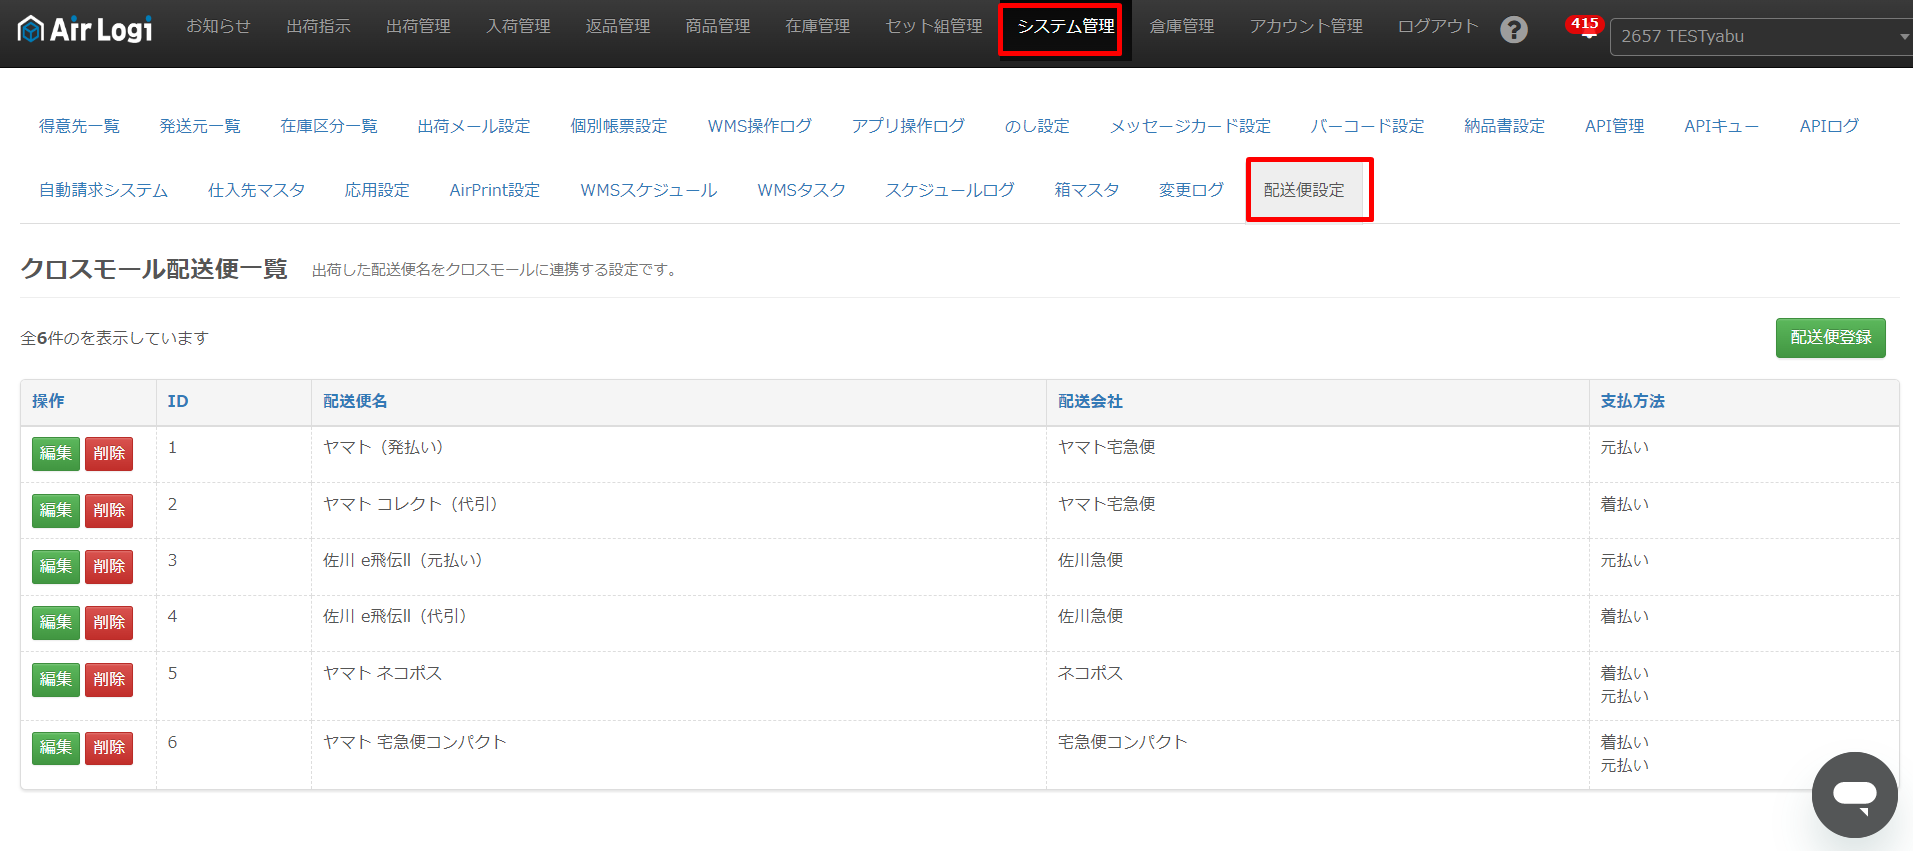
Task: Open the 箱マスタ tab
Action: [1086, 190]
